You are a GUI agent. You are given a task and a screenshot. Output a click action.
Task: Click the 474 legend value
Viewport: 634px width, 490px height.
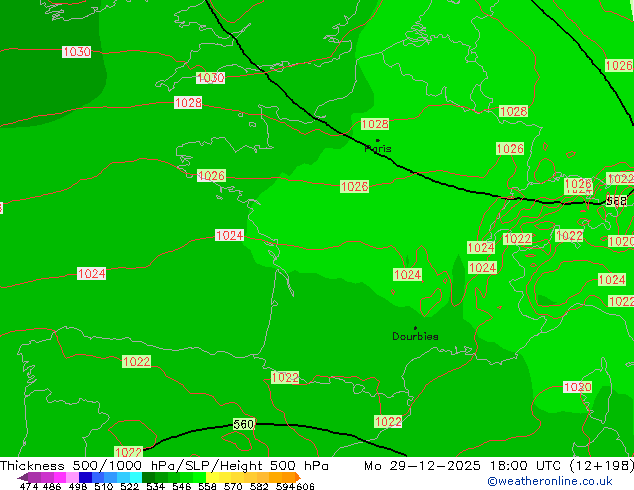[x=29, y=486]
